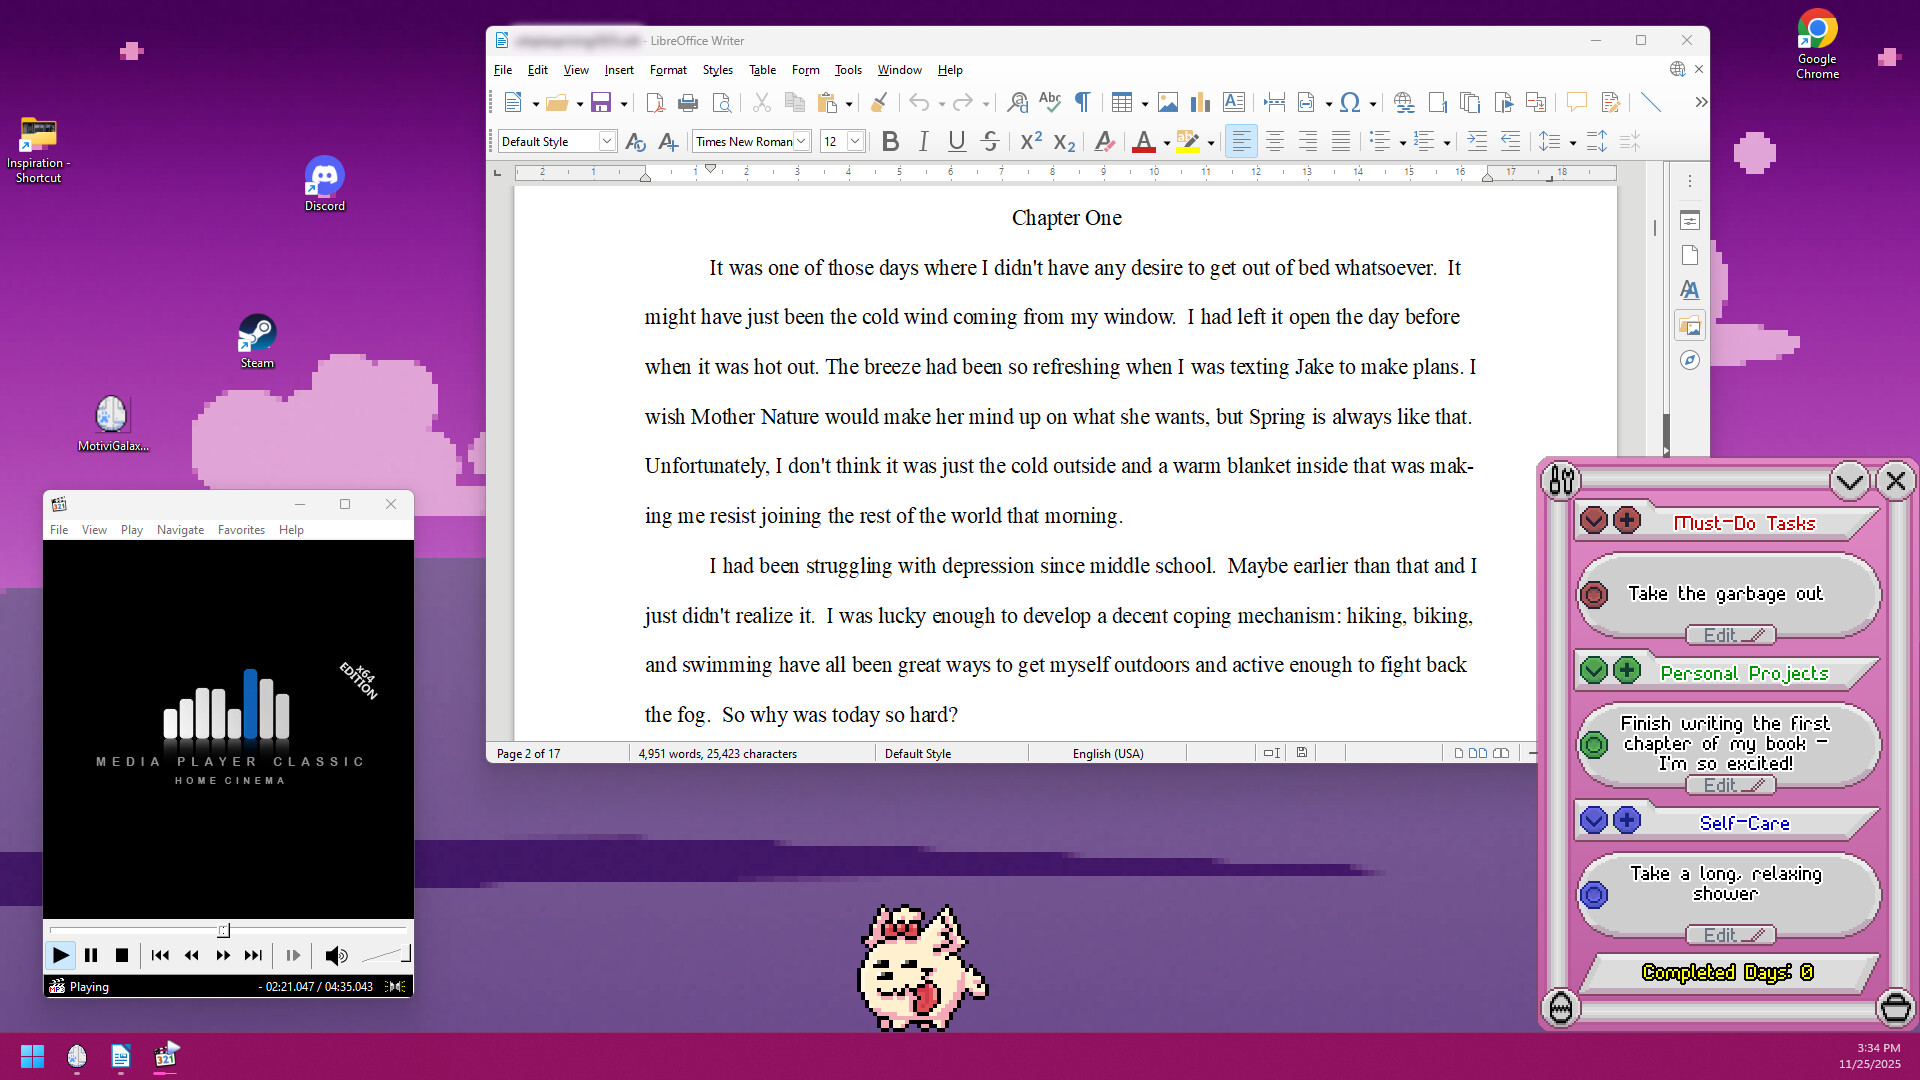Viewport: 1920px width, 1080px height.
Task: Insert a chart into the document
Action: tap(1199, 102)
